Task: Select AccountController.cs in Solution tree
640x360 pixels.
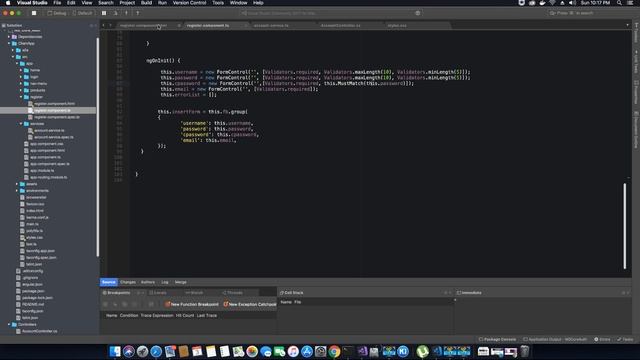Action: tap(40, 331)
